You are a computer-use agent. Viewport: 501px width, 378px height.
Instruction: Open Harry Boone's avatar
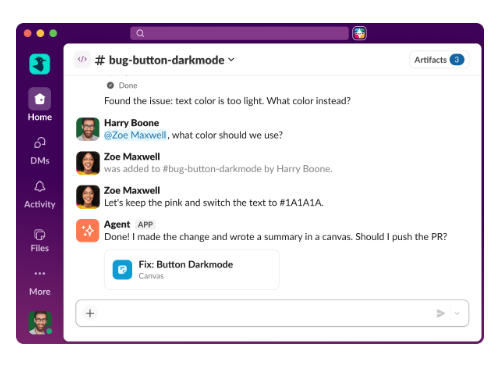pyautogui.click(x=88, y=129)
